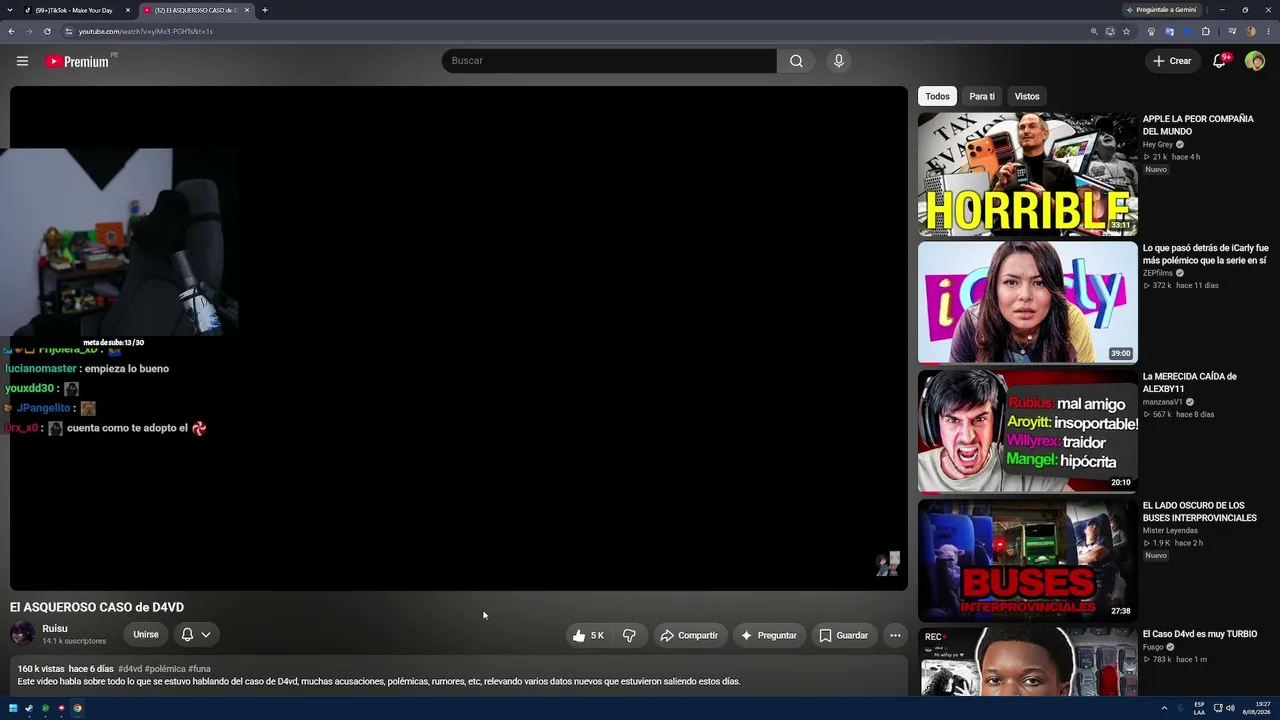This screenshot has height=720, width=1280.
Task: Open Steam from the taskbar
Action: click(x=29, y=708)
